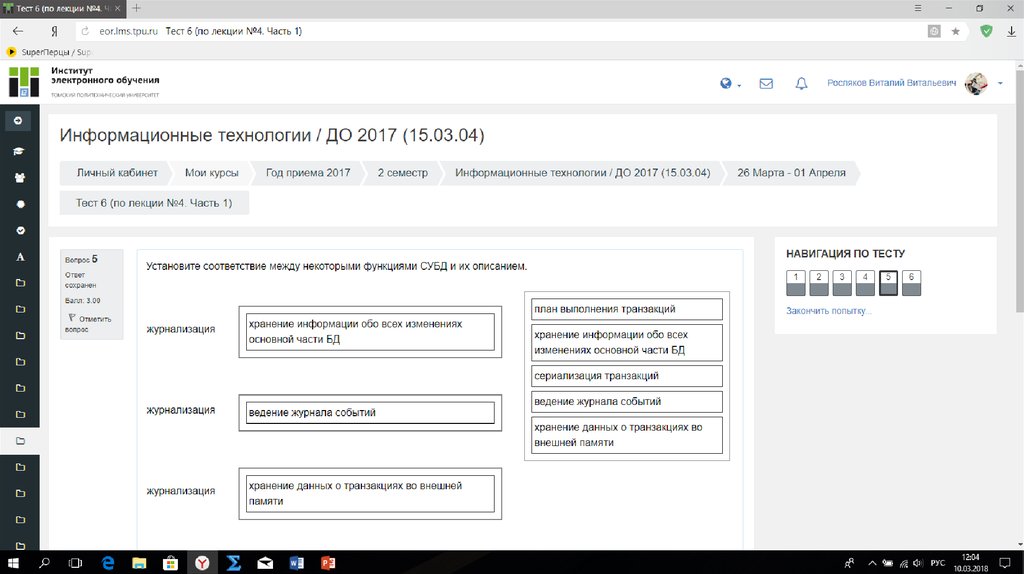Open the messages envelope icon
The height and width of the screenshot is (574, 1024).
pyautogui.click(x=766, y=84)
